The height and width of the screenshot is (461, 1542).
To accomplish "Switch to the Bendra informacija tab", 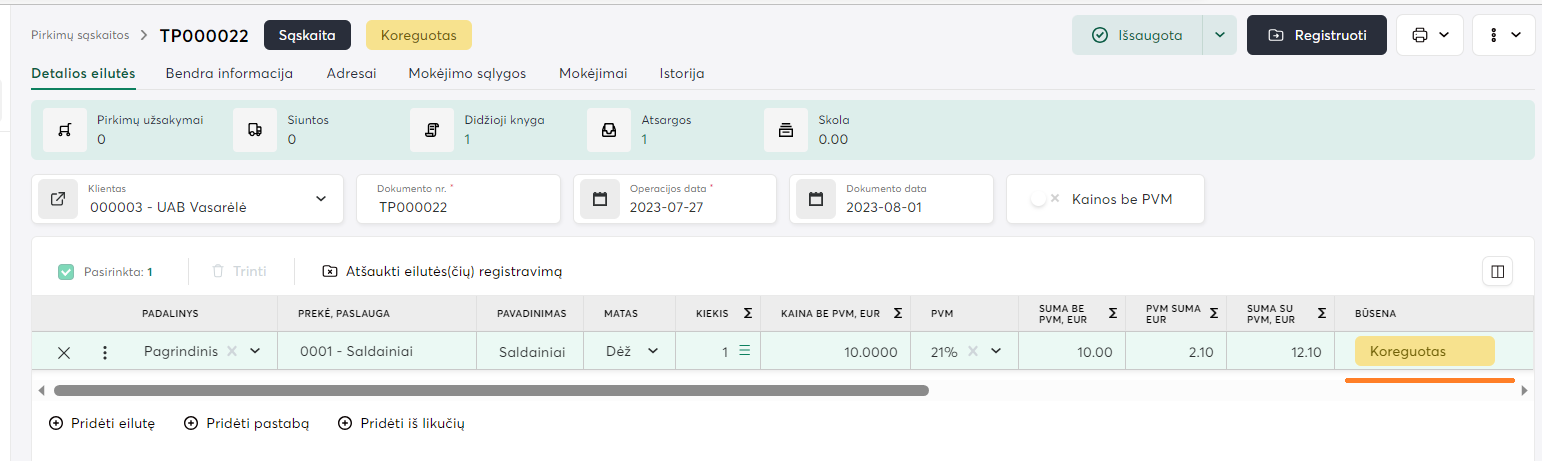I will pyautogui.click(x=229, y=73).
